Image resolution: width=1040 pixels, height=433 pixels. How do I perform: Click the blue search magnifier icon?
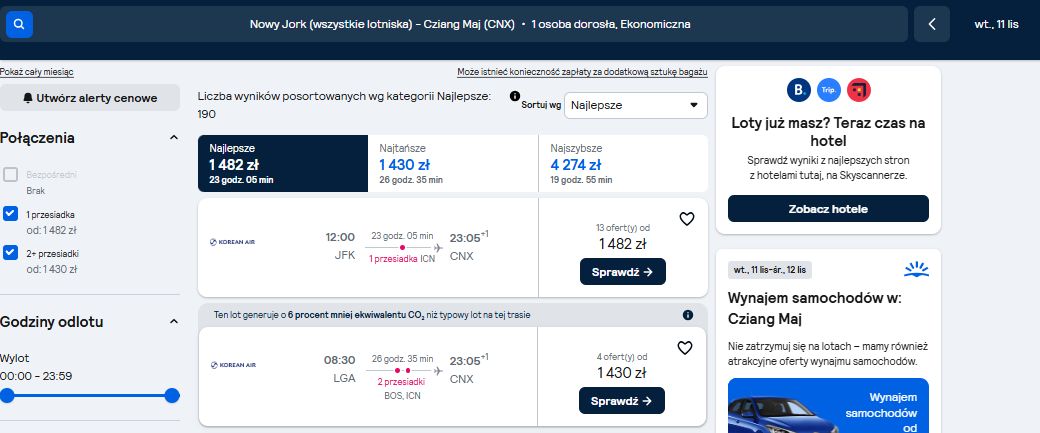tap(19, 25)
